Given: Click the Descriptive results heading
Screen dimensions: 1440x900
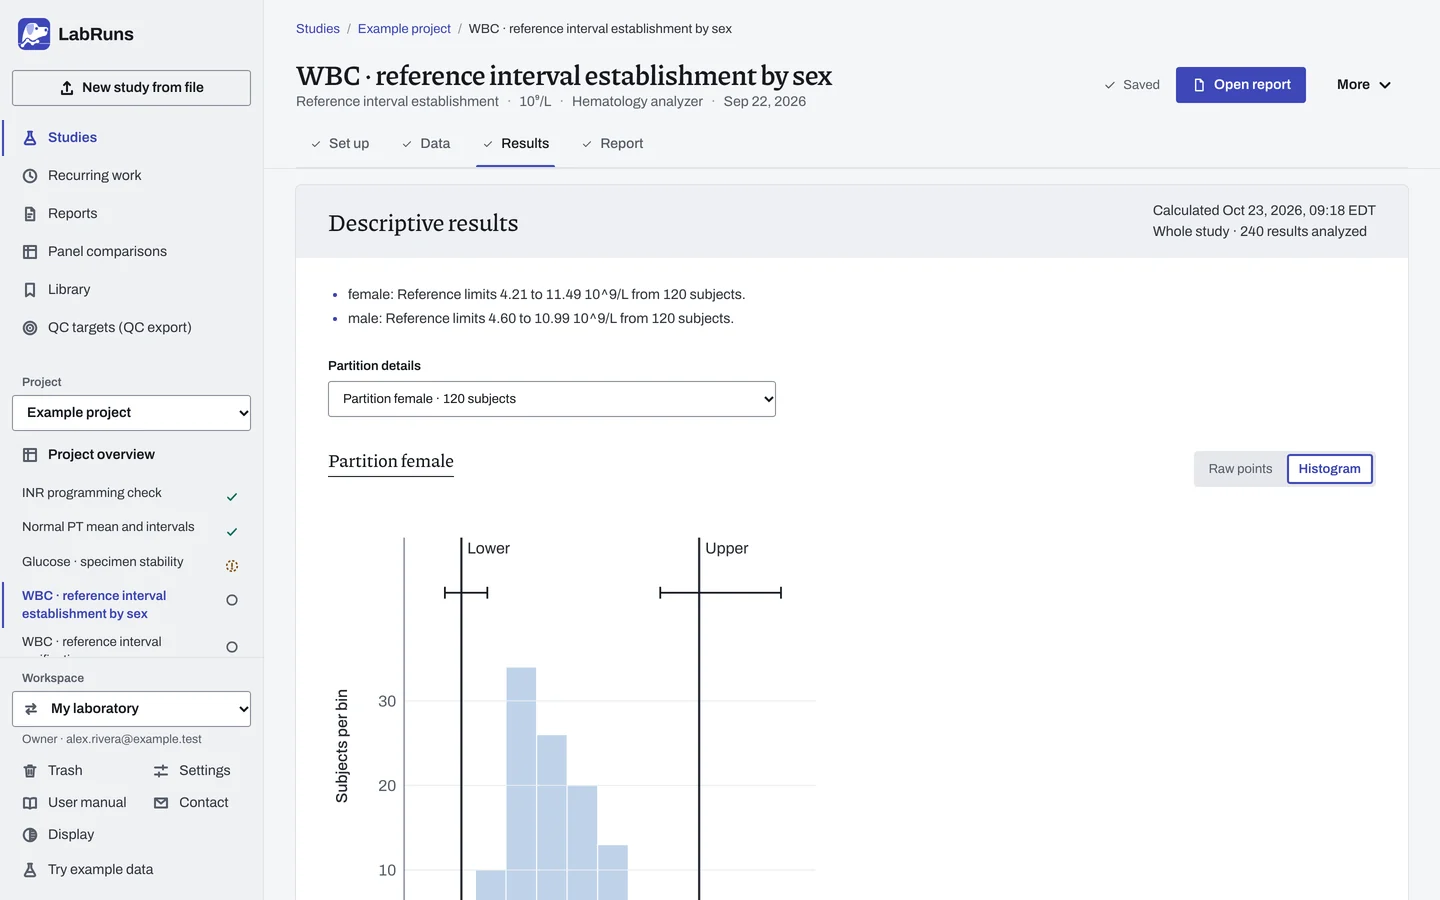Looking at the screenshot, I should pyautogui.click(x=423, y=223).
